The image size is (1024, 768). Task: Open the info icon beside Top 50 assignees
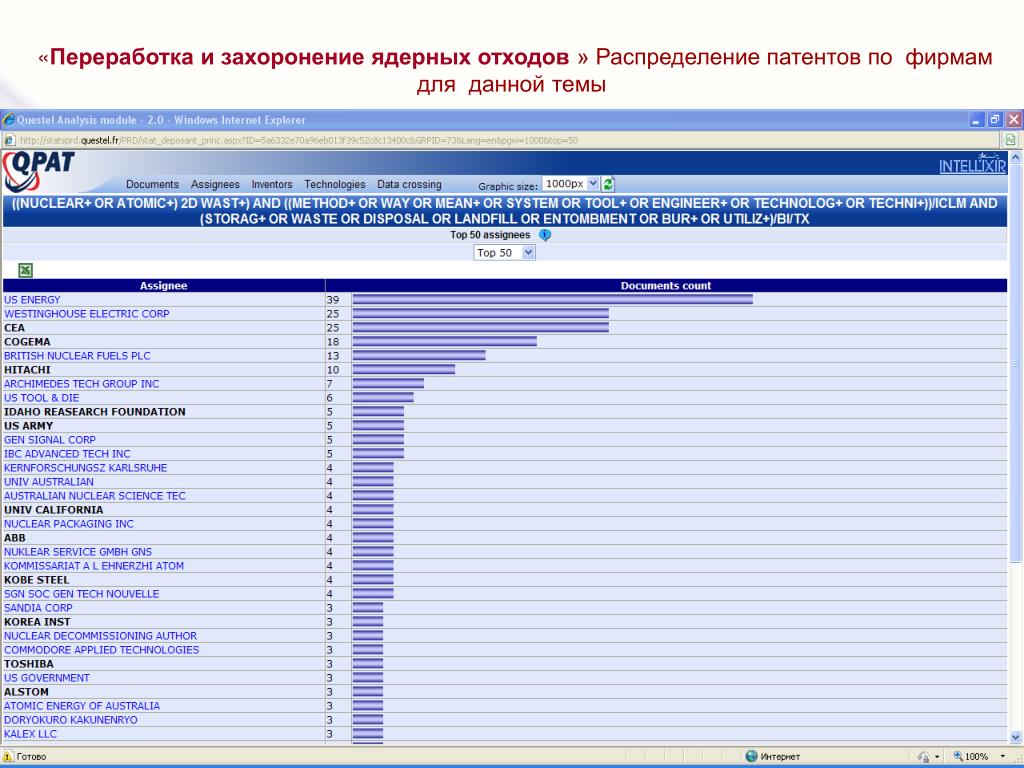(545, 235)
